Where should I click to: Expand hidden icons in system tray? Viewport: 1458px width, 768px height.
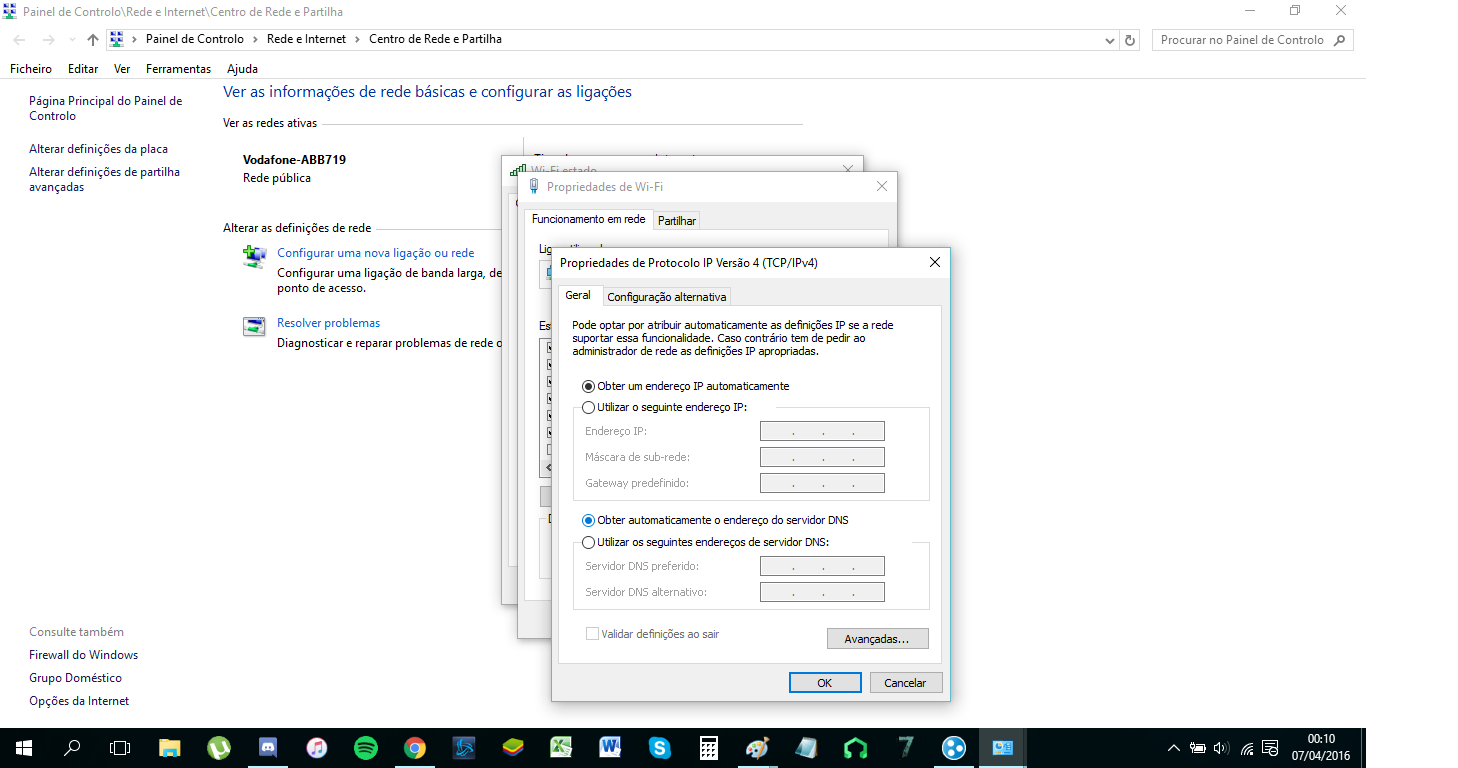pos(1173,747)
